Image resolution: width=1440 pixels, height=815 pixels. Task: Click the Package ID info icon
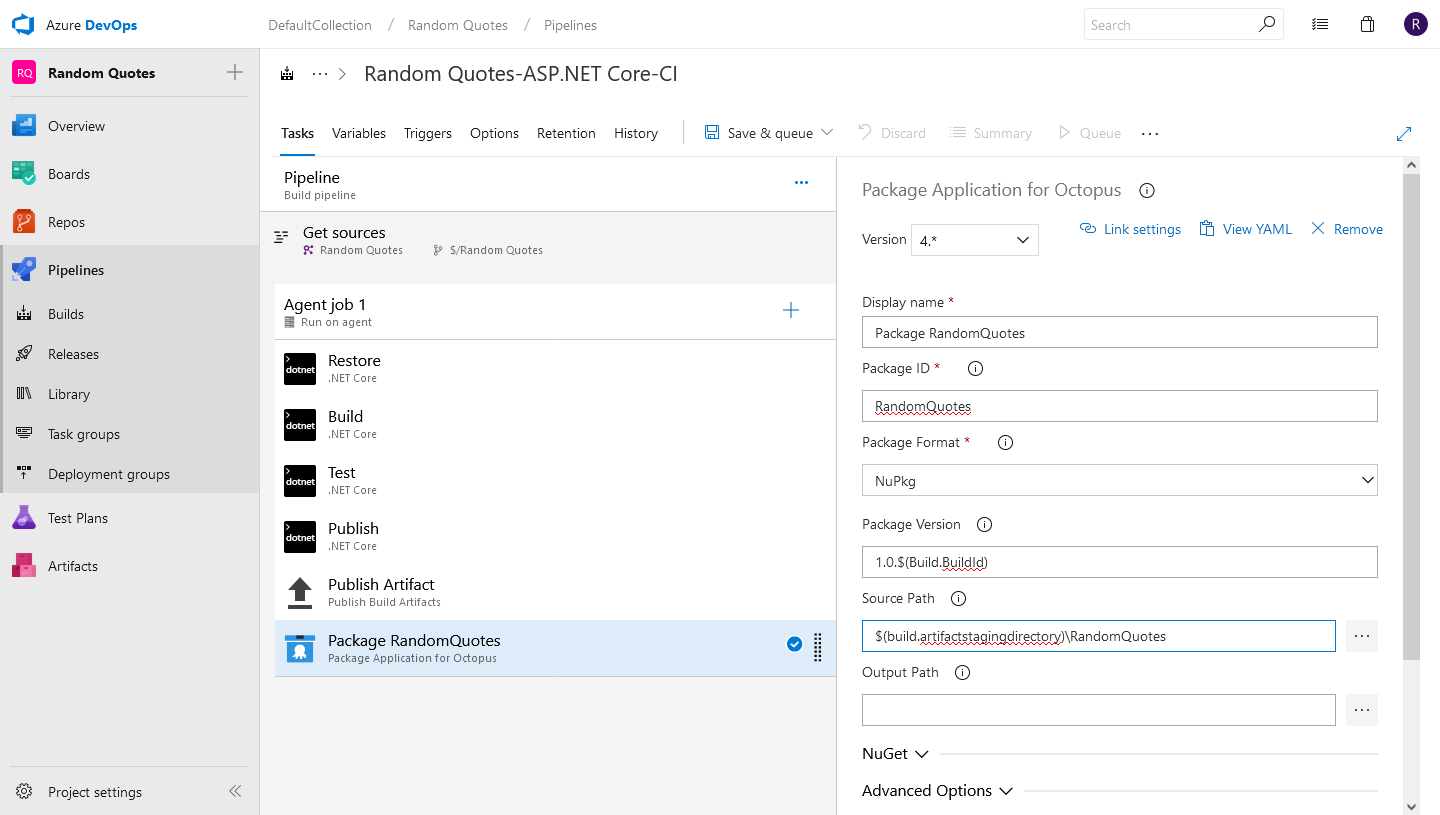[x=976, y=368]
